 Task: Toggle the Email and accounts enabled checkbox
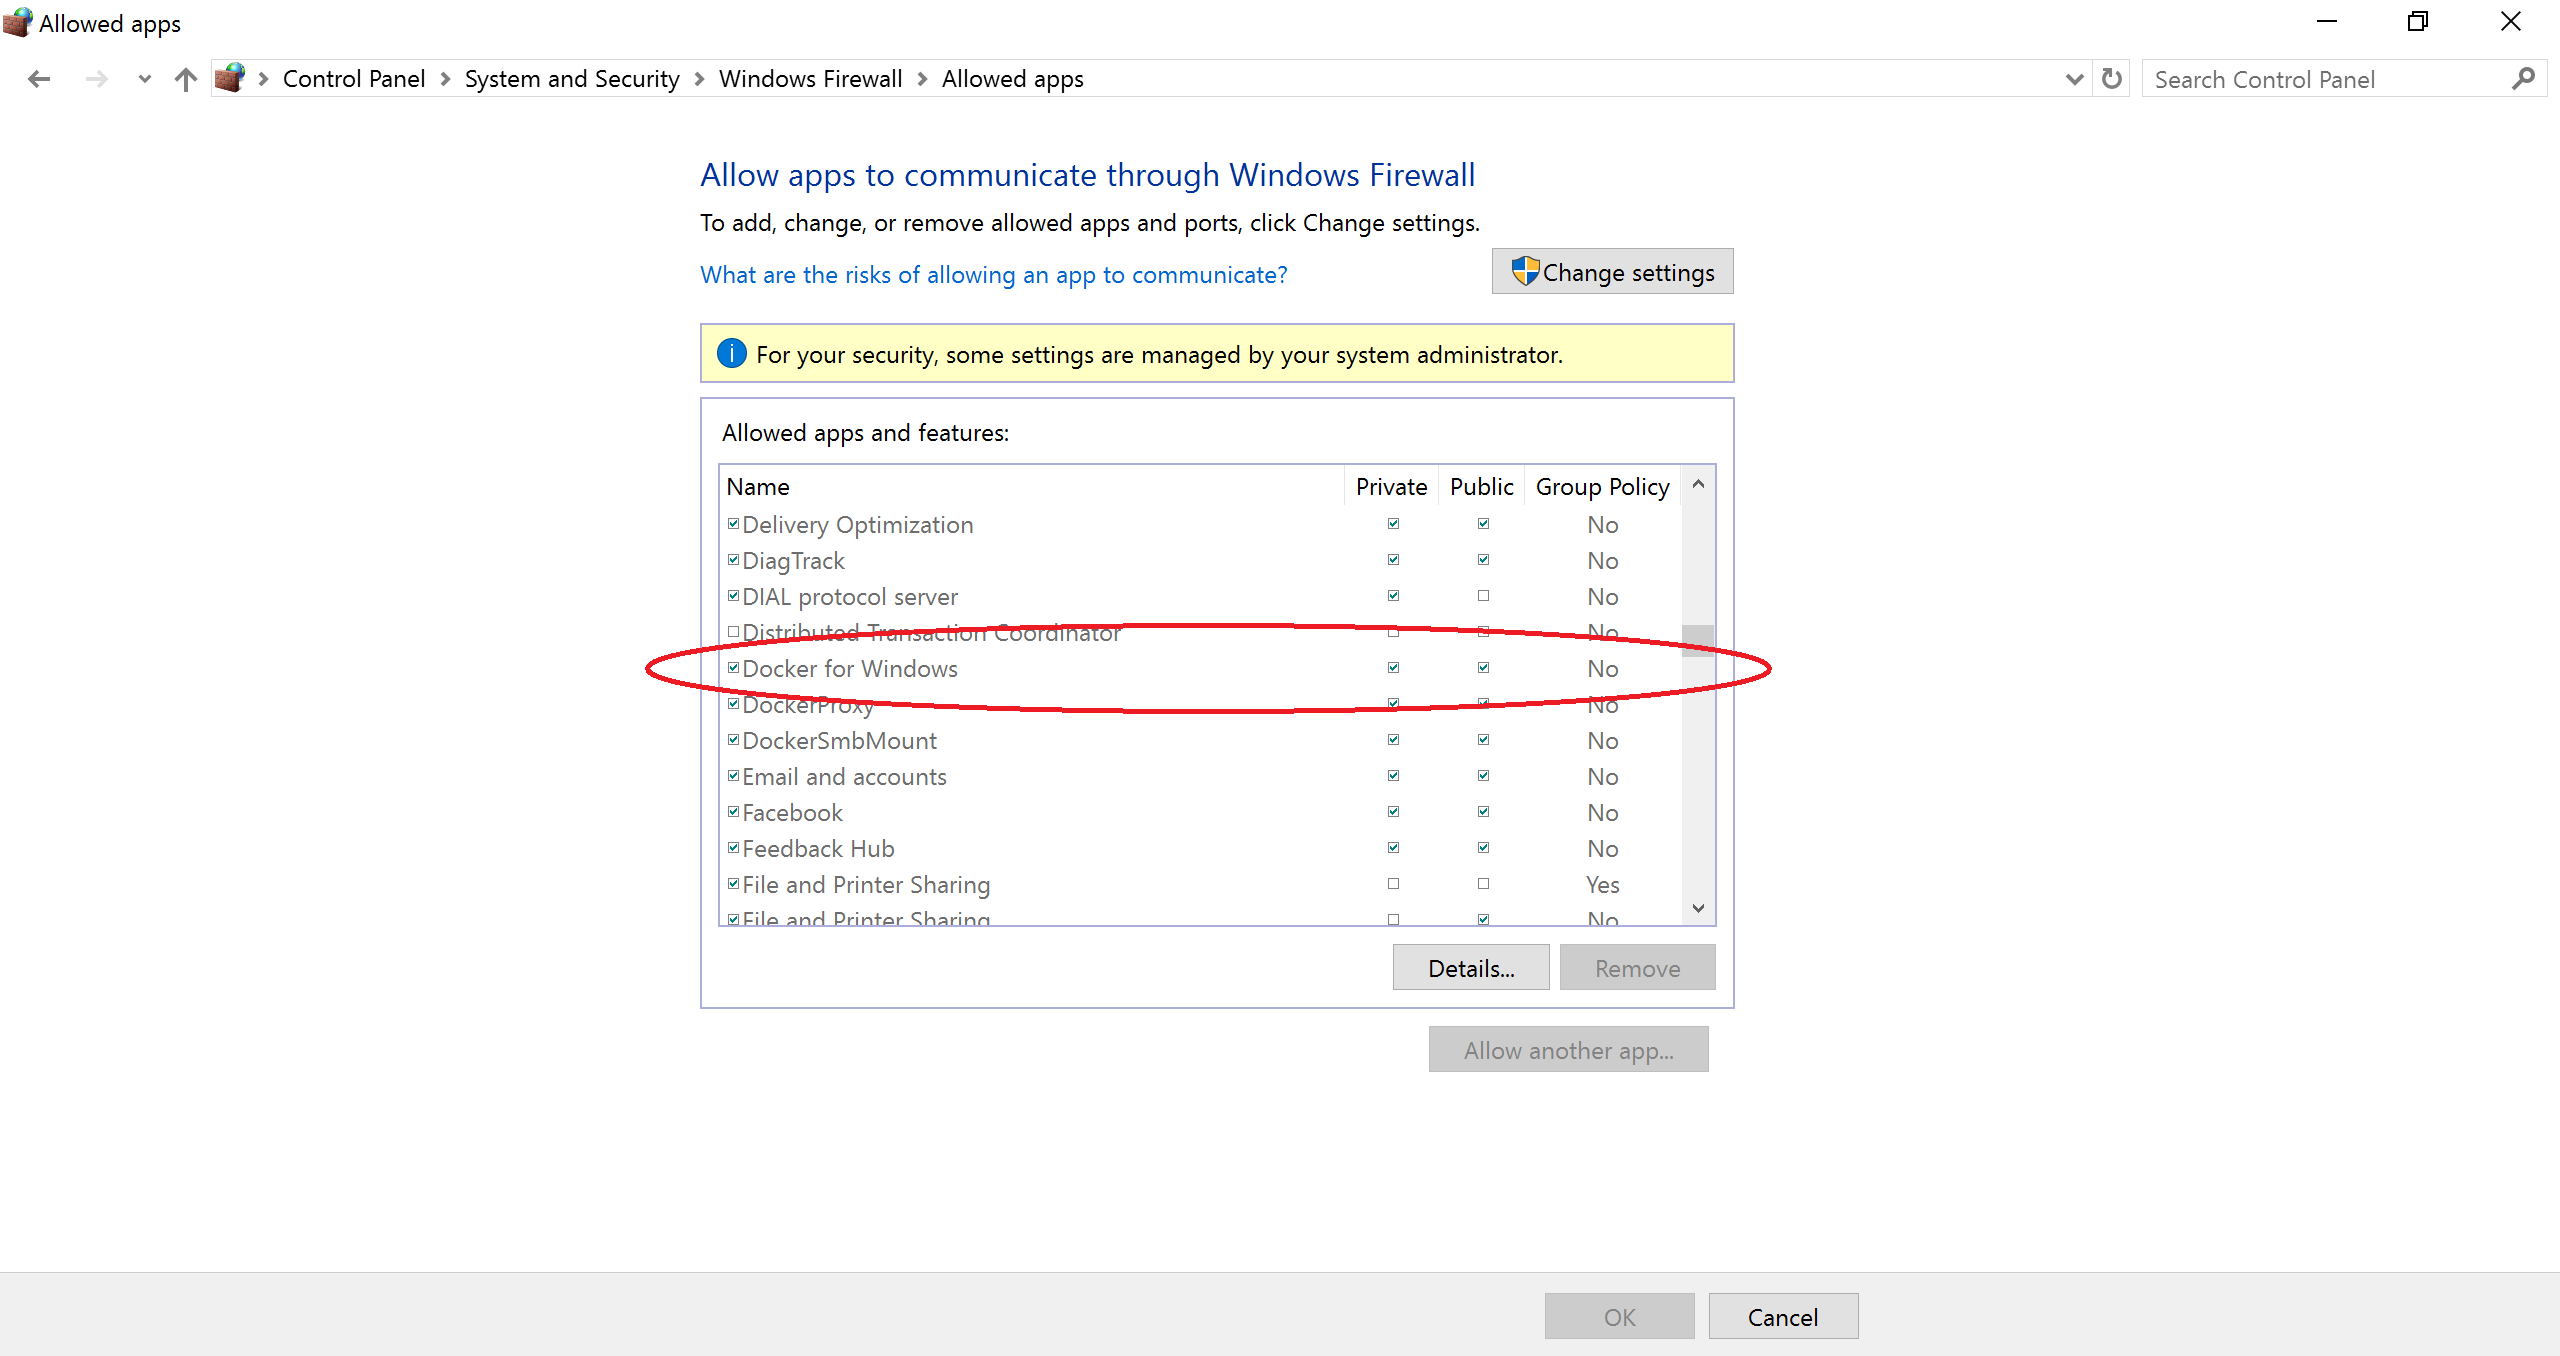point(733,775)
